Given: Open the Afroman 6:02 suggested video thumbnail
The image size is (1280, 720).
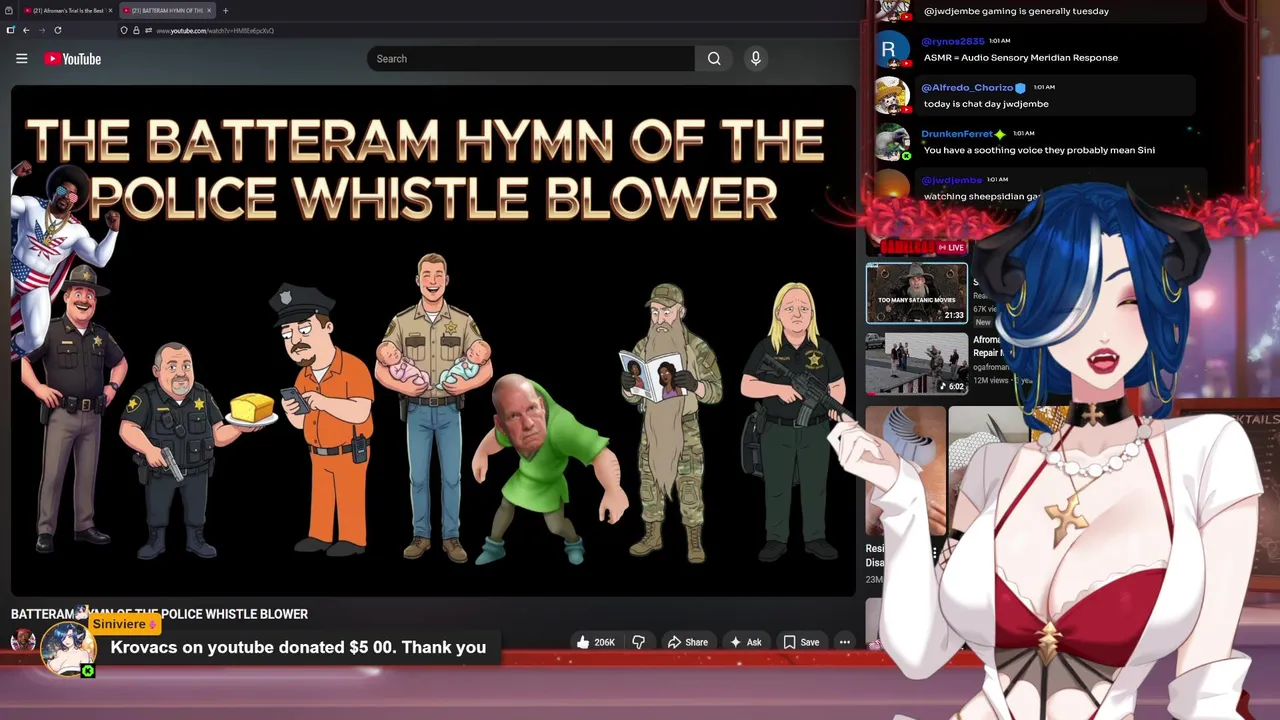Looking at the screenshot, I should pyautogui.click(x=917, y=363).
